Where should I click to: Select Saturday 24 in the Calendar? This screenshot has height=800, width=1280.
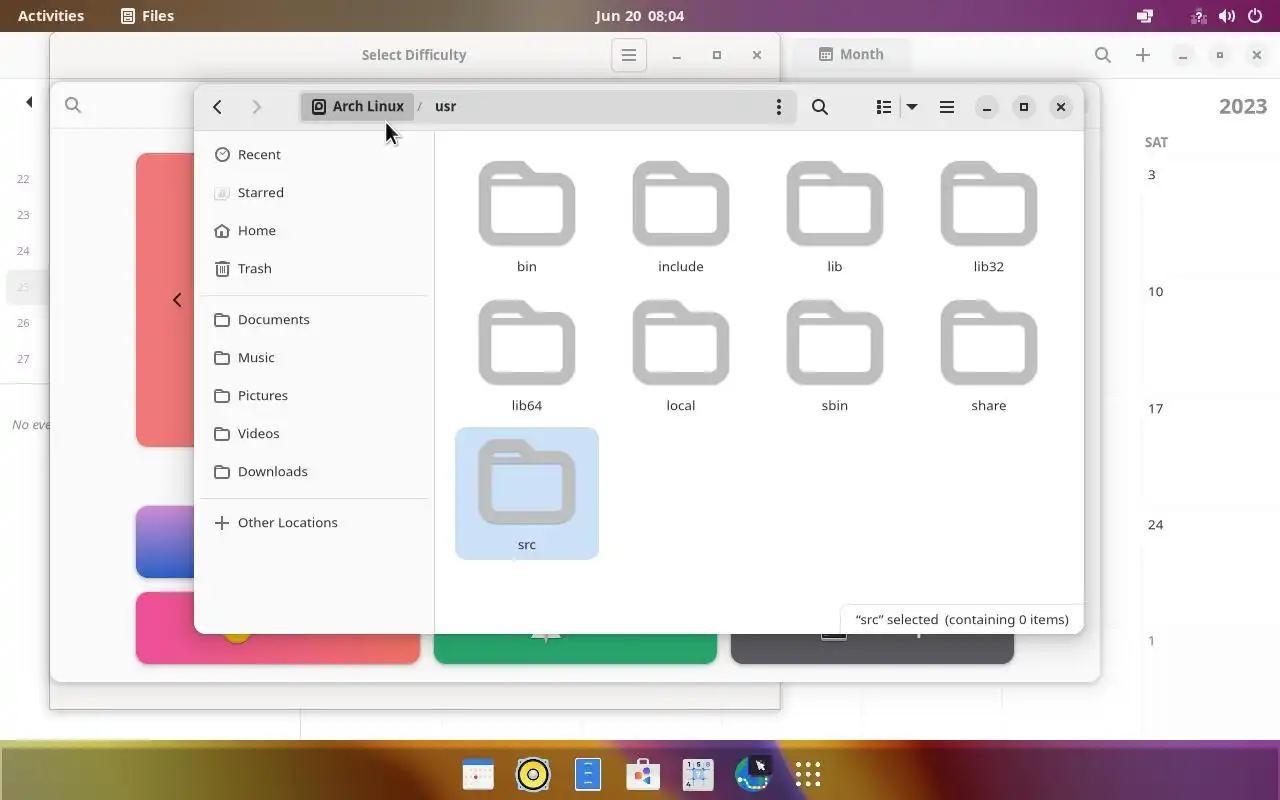(1156, 524)
